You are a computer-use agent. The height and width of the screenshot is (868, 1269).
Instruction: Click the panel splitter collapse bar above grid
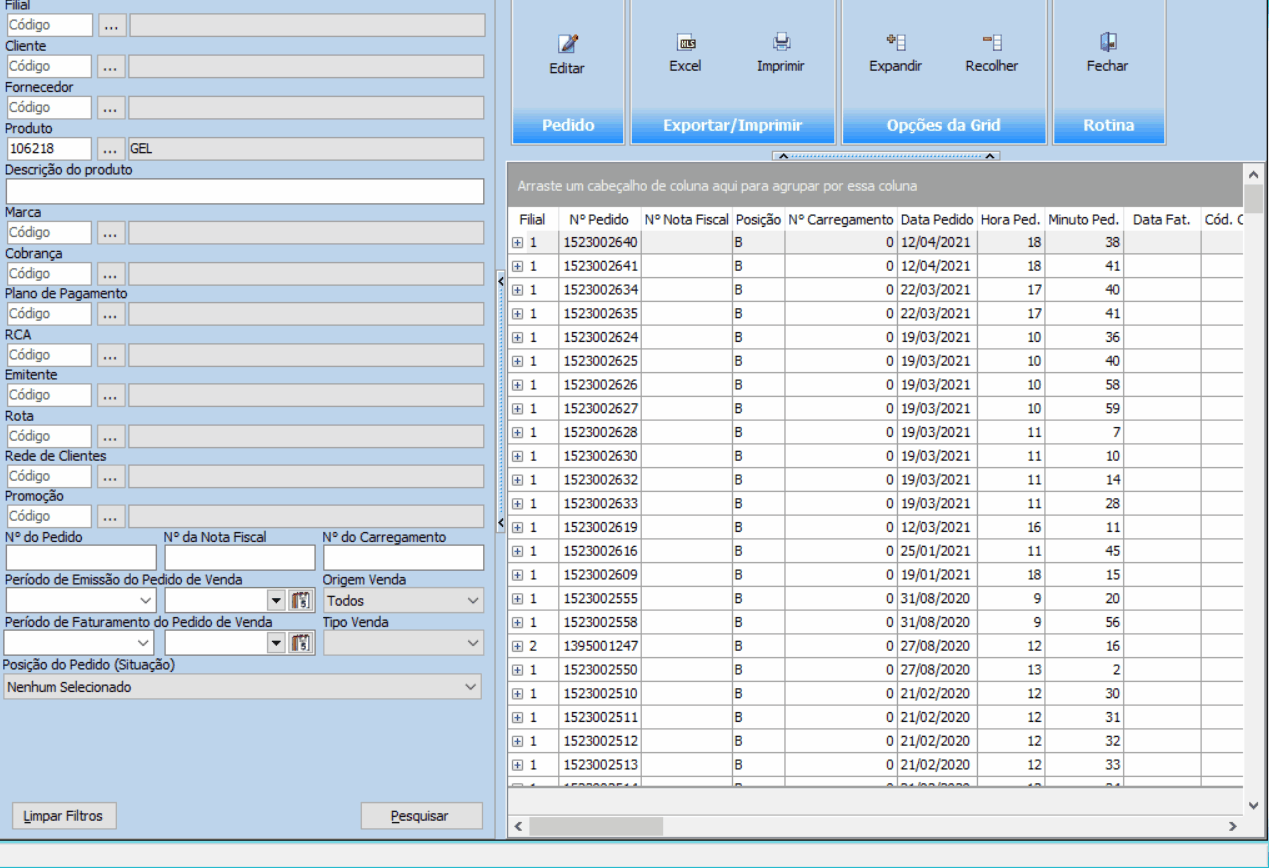[886, 155]
